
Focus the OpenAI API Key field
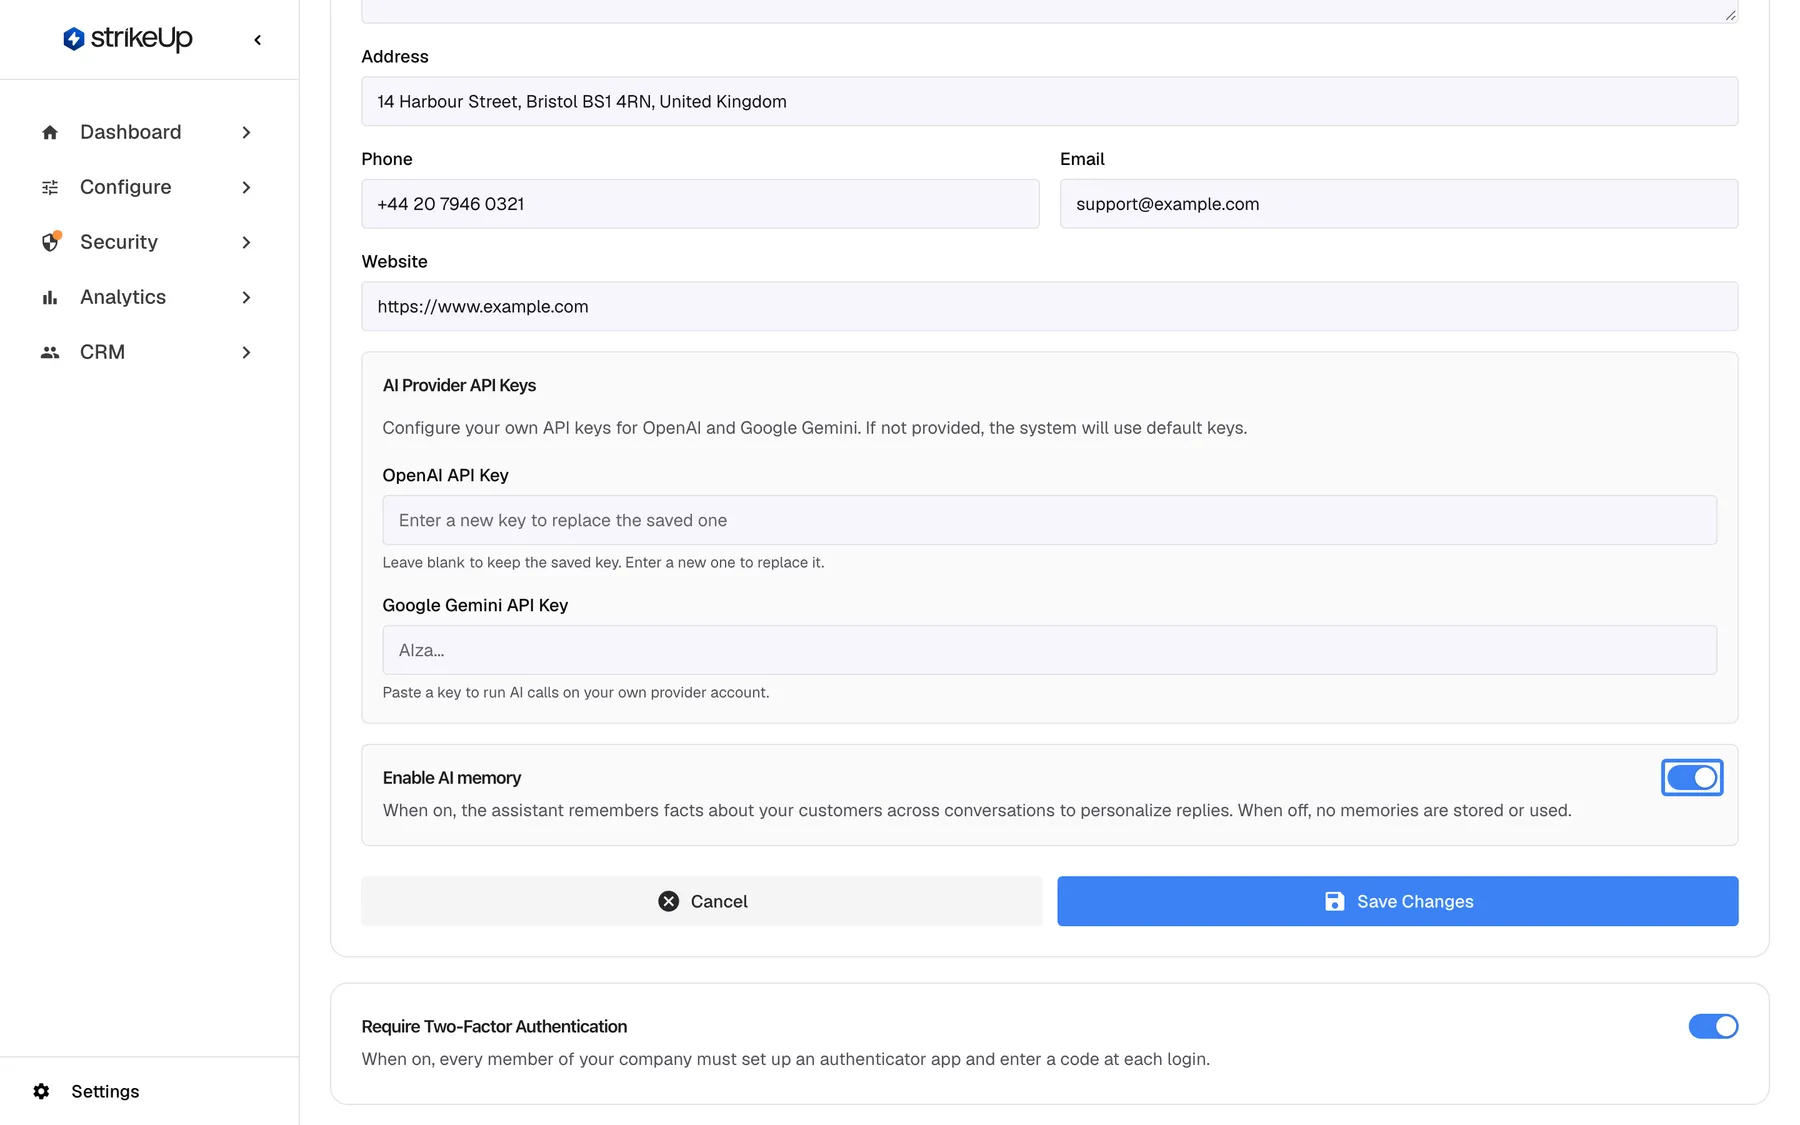pyautogui.click(x=1049, y=520)
